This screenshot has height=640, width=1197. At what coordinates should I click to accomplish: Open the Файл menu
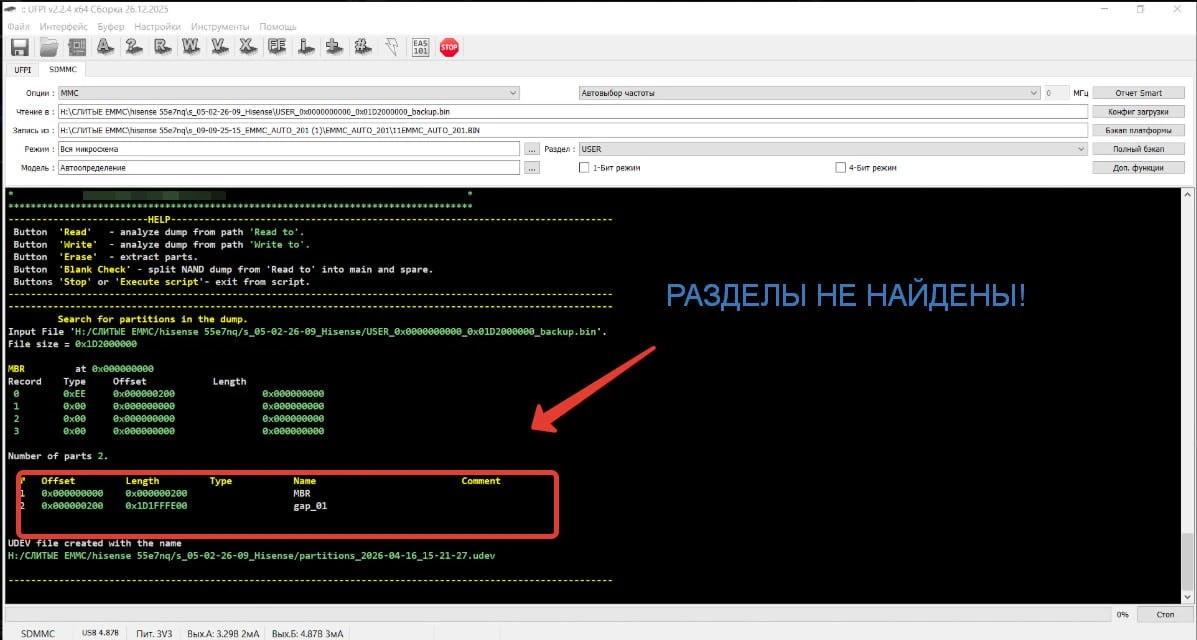(18, 27)
